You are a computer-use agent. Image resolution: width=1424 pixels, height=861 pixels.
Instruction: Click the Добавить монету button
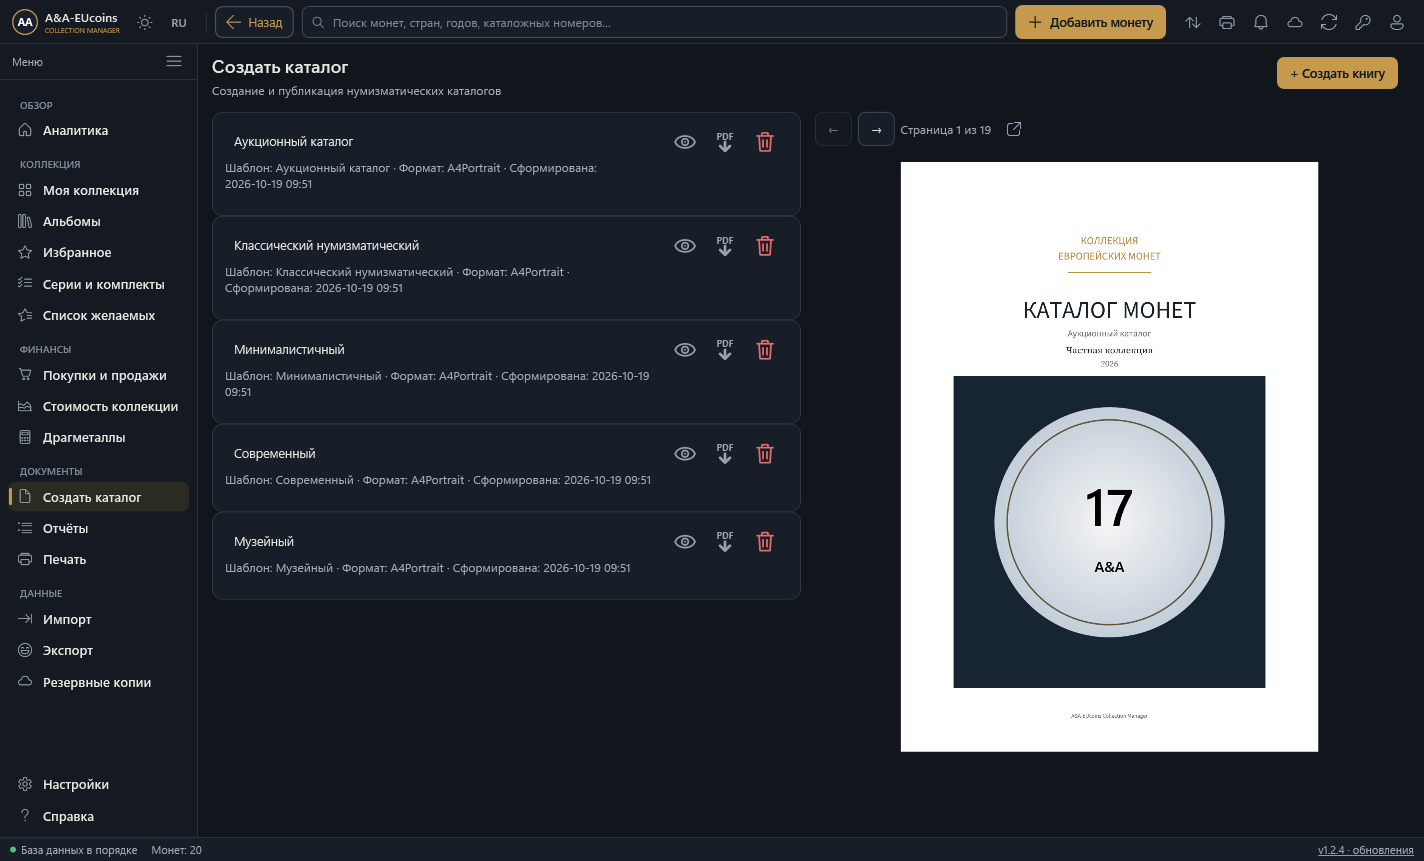point(1090,22)
